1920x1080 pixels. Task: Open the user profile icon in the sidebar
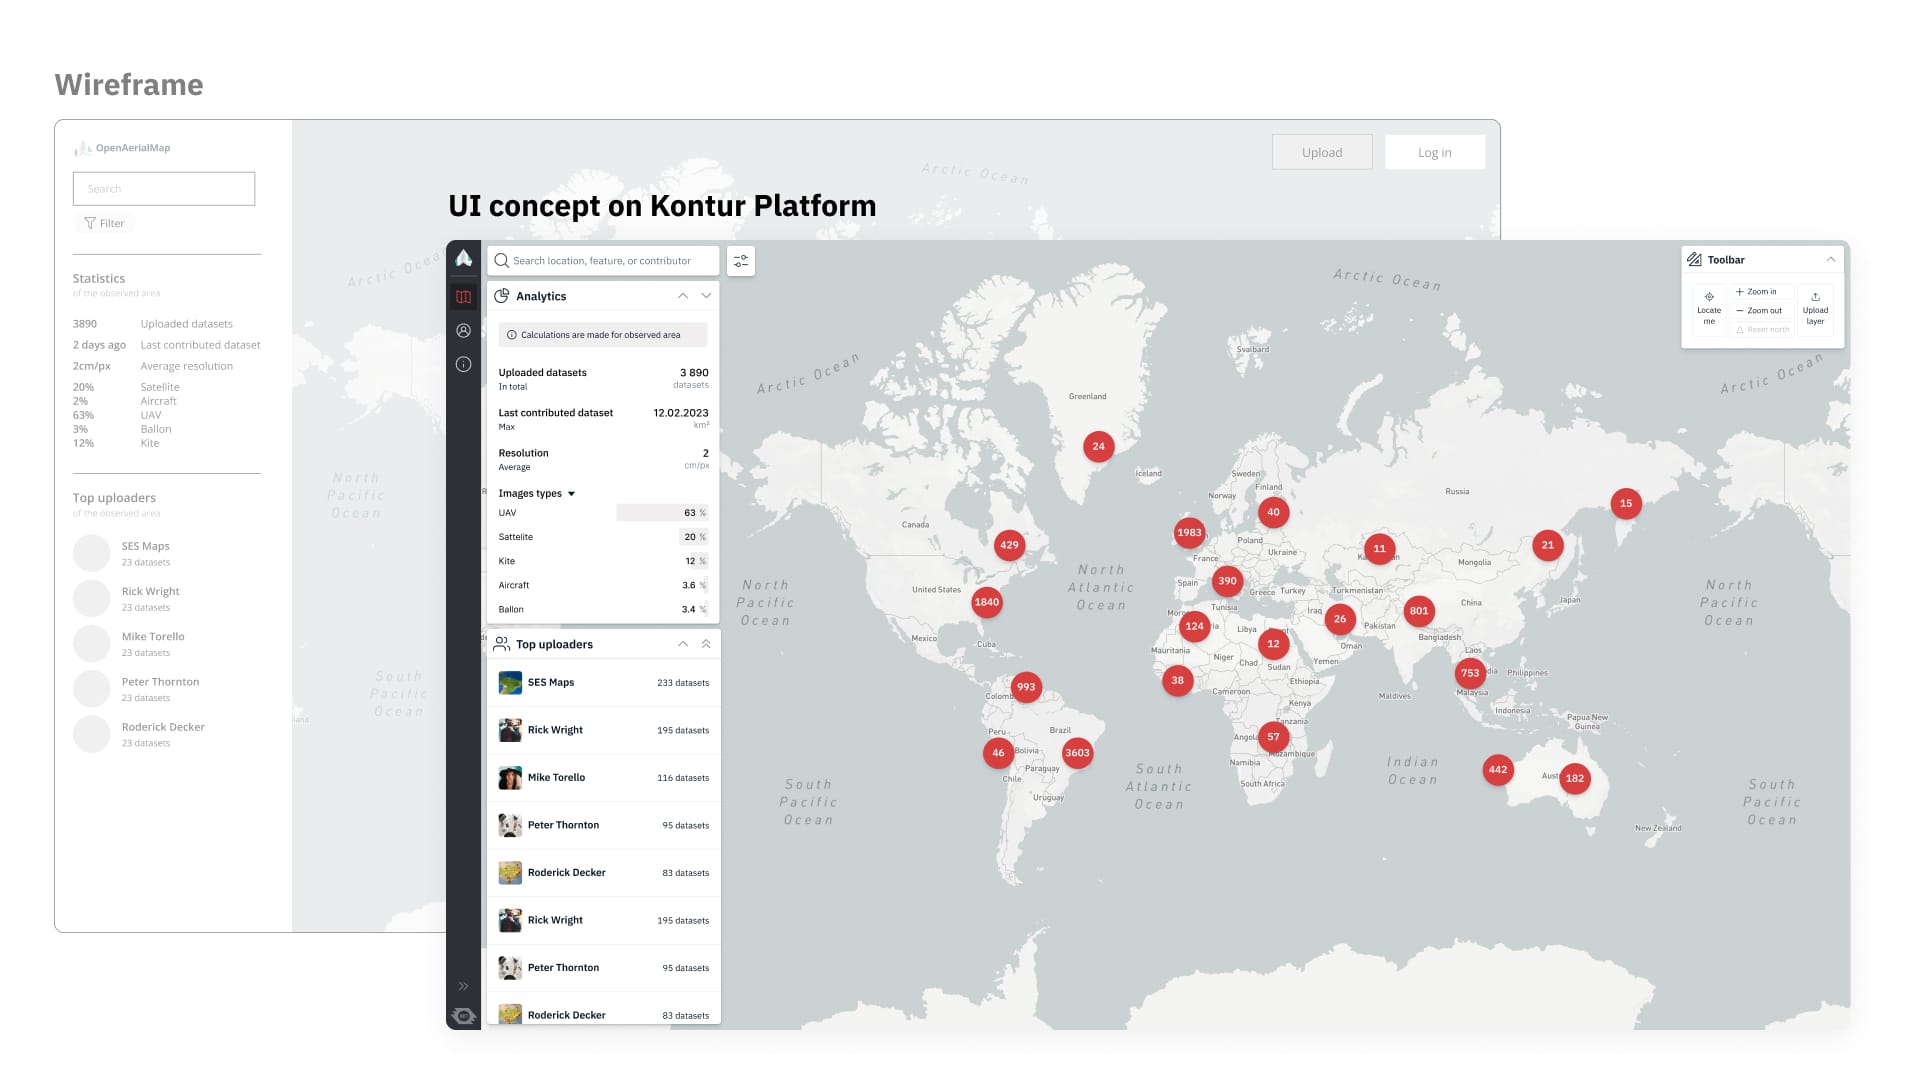464,331
